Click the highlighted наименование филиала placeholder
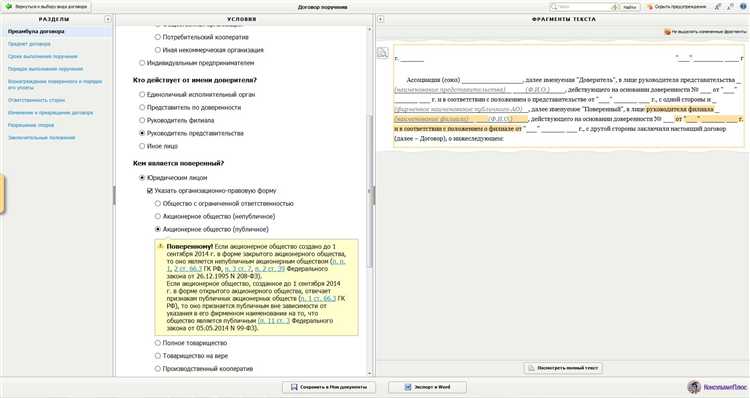Screen dimensions: 750x398 [431, 119]
